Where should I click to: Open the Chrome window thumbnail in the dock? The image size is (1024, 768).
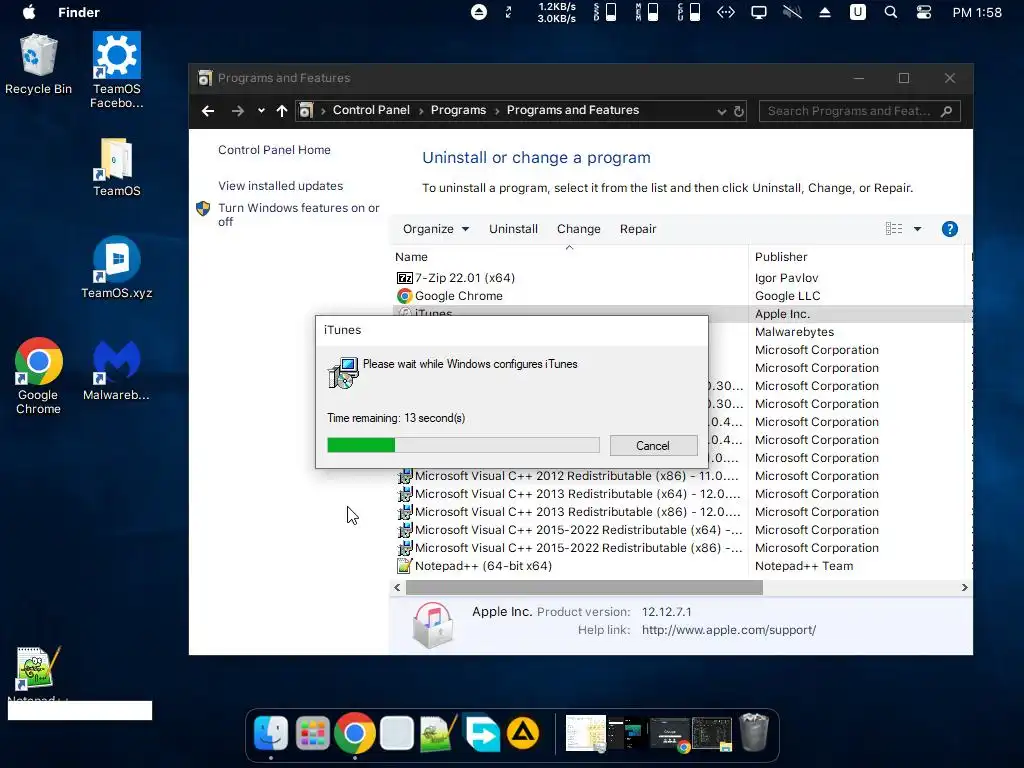[670, 734]
